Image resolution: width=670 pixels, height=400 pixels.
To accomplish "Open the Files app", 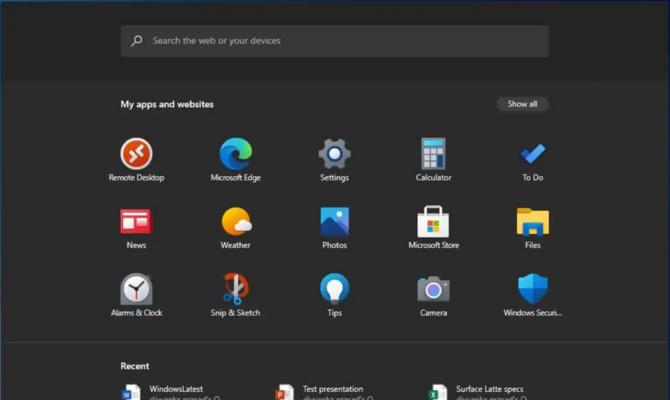I will 532,227.
